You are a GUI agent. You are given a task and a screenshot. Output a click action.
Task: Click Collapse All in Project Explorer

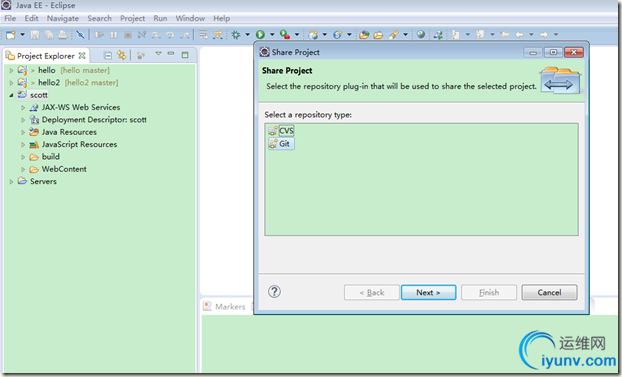108,56
